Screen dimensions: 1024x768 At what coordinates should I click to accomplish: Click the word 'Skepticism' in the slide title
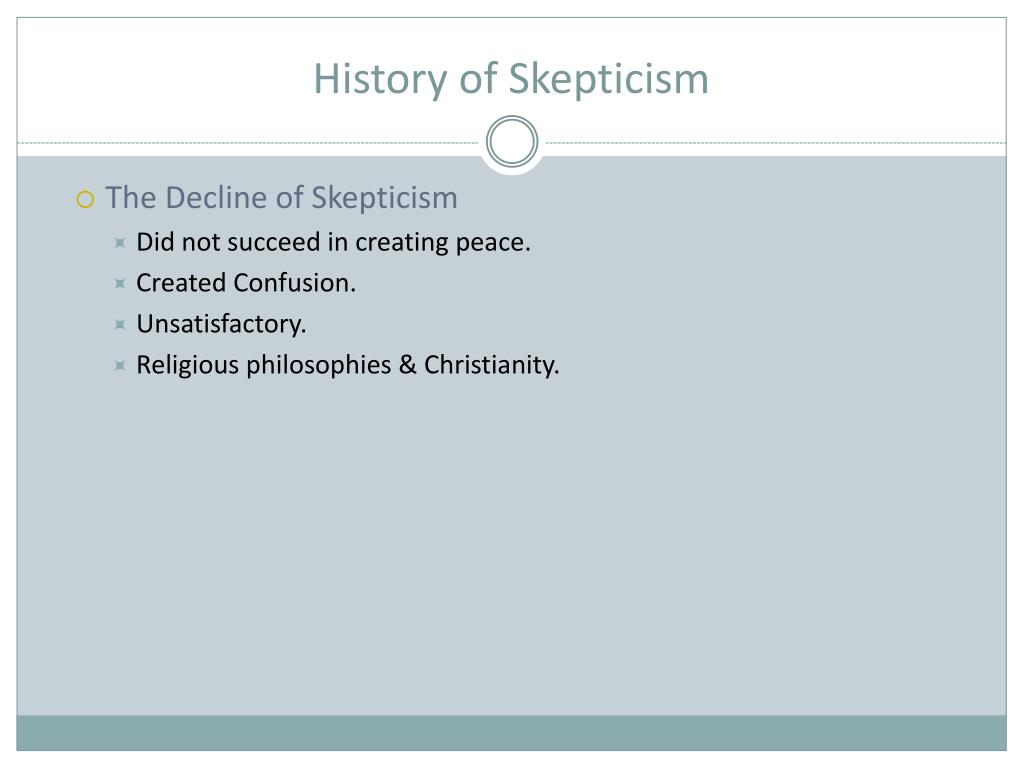pyautogui.click(x=609, y=80)
